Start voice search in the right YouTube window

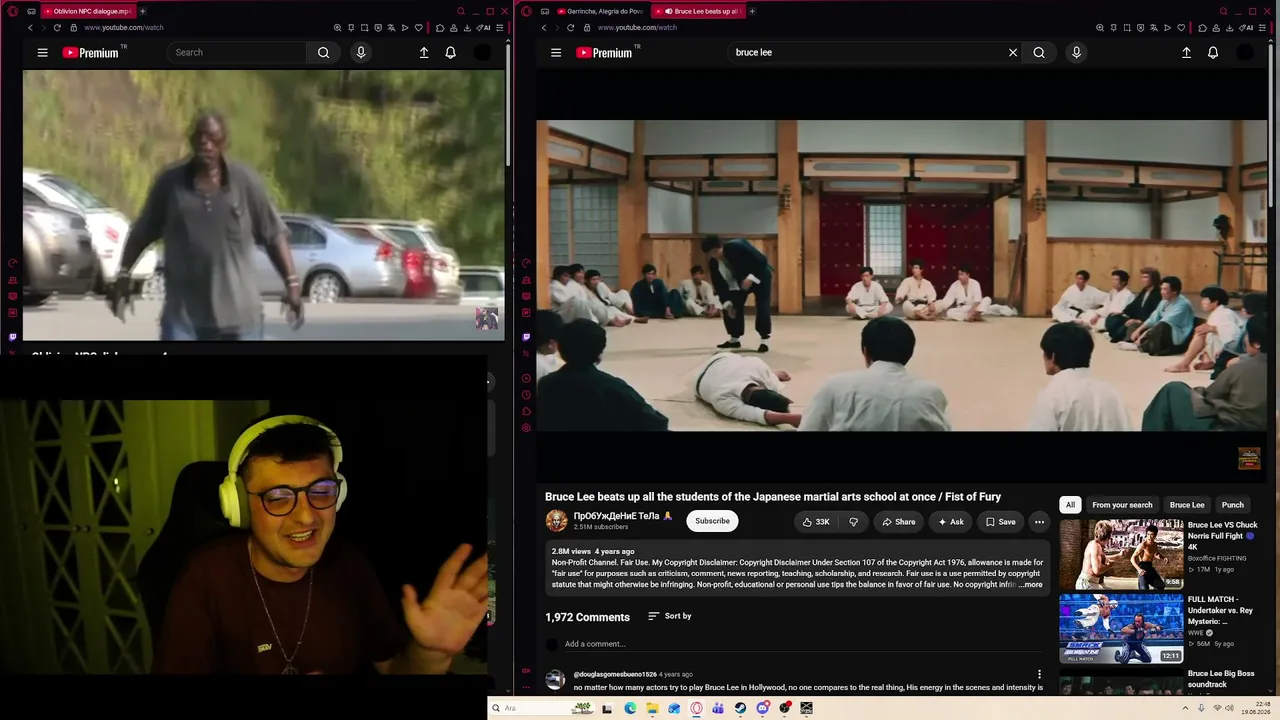[x=1076, y=52]
